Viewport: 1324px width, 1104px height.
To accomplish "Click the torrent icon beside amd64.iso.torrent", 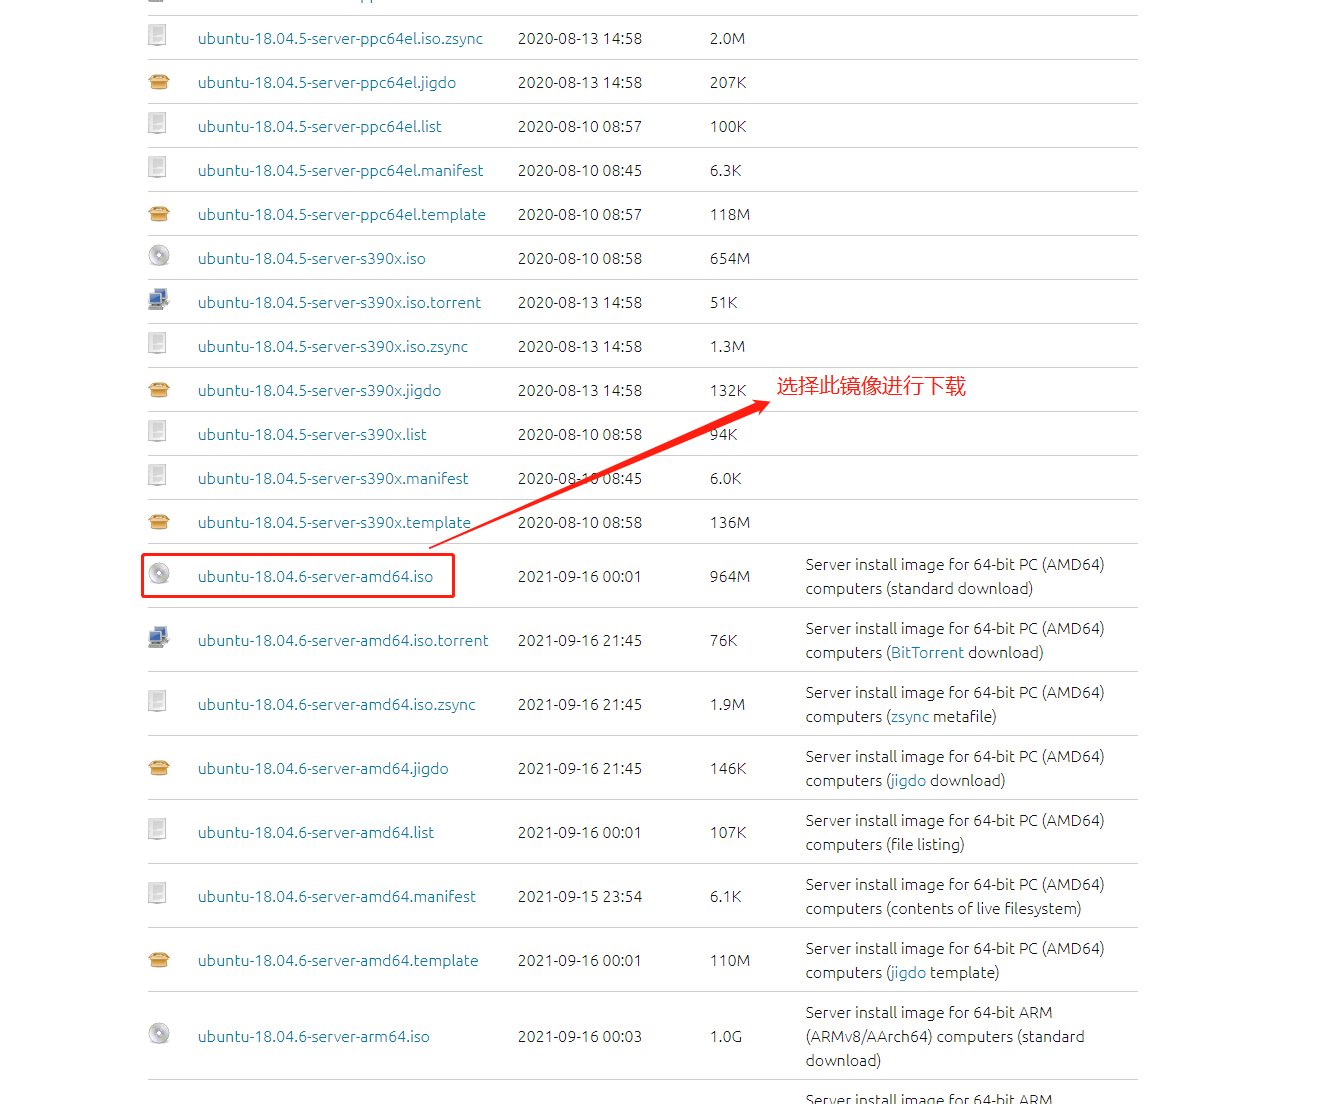I will tap(158, 638).
